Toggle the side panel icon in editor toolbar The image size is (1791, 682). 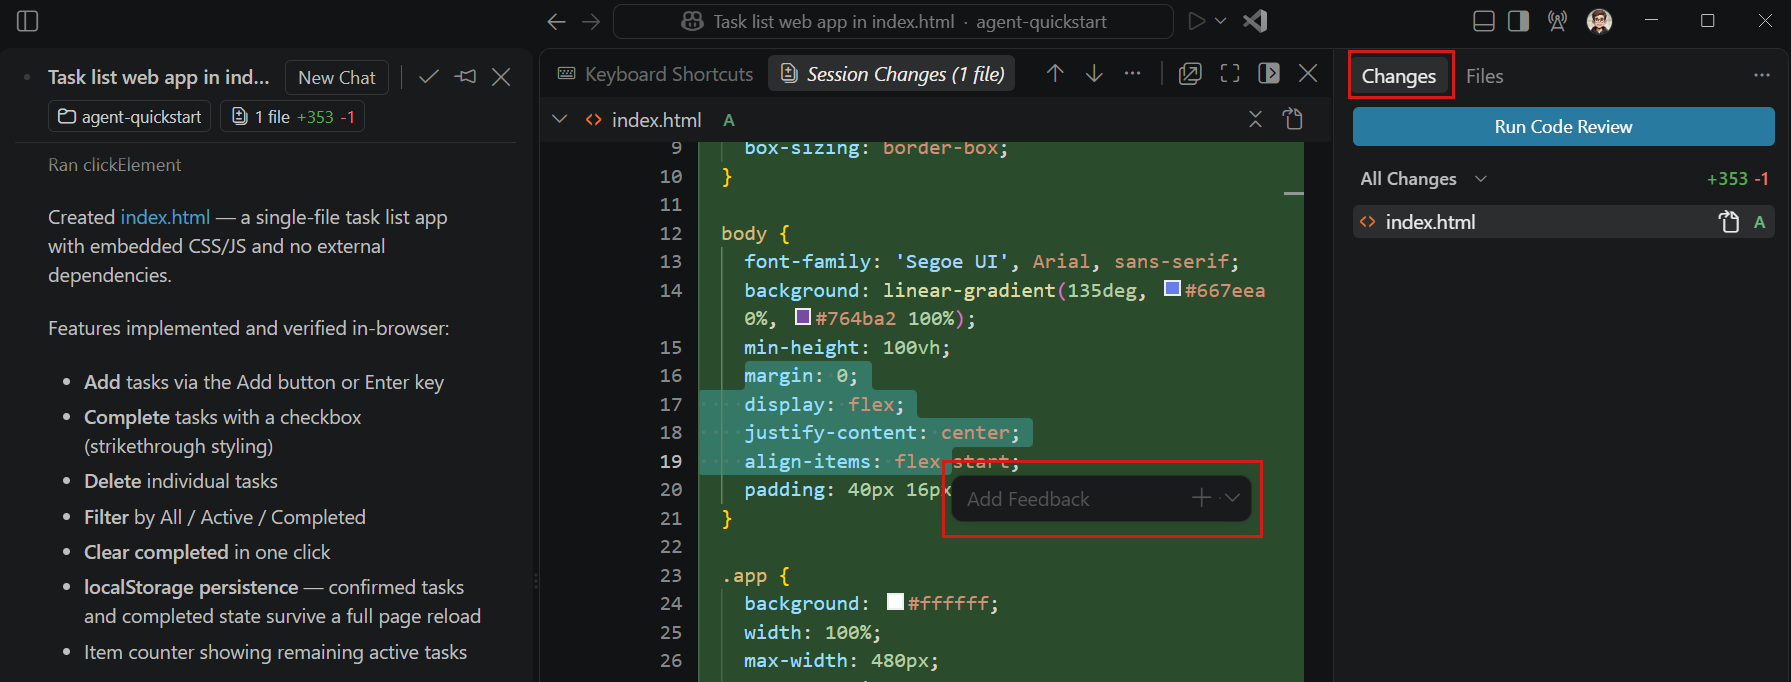(1269, 73)
